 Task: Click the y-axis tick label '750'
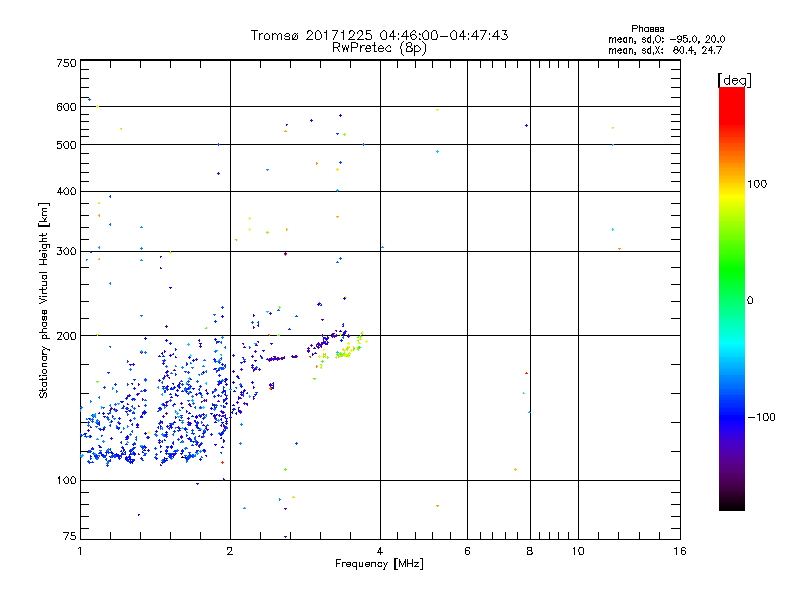tap(66, 63)
